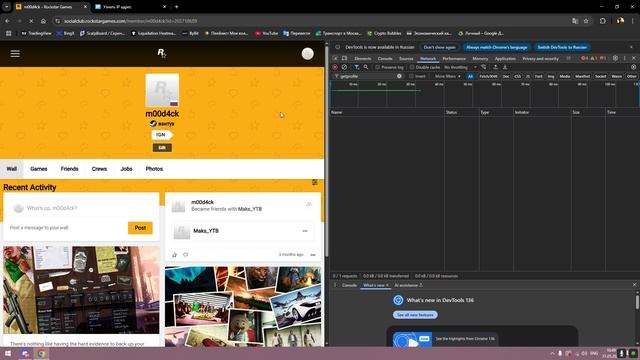Bookmark this page with the star icon

coord(586,21)
